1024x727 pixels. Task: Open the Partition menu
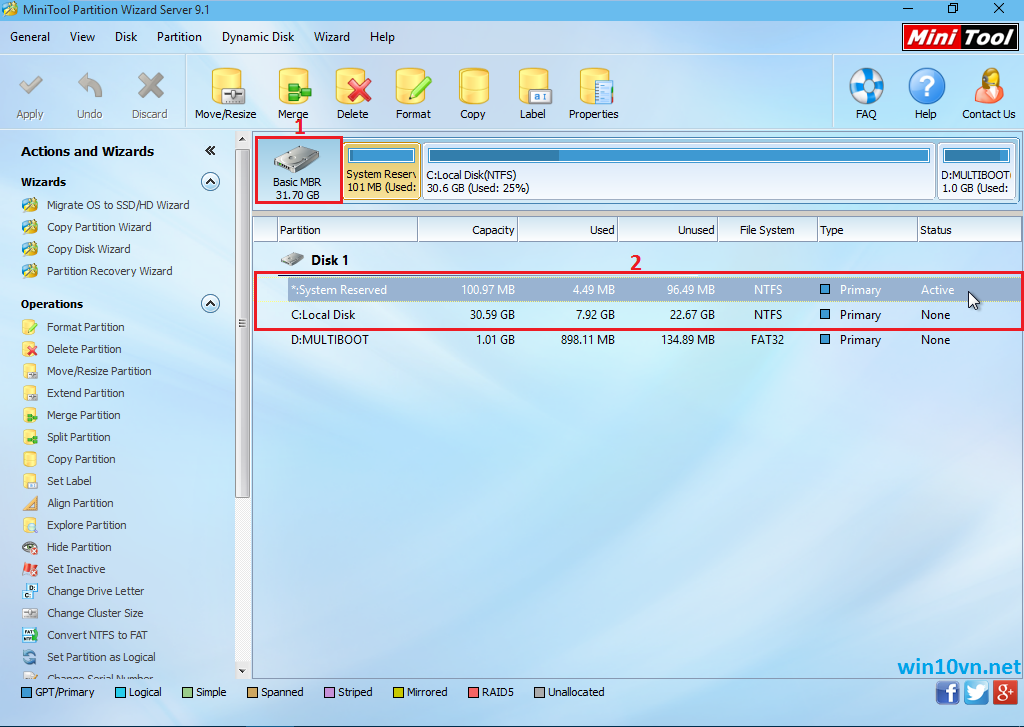179,37
